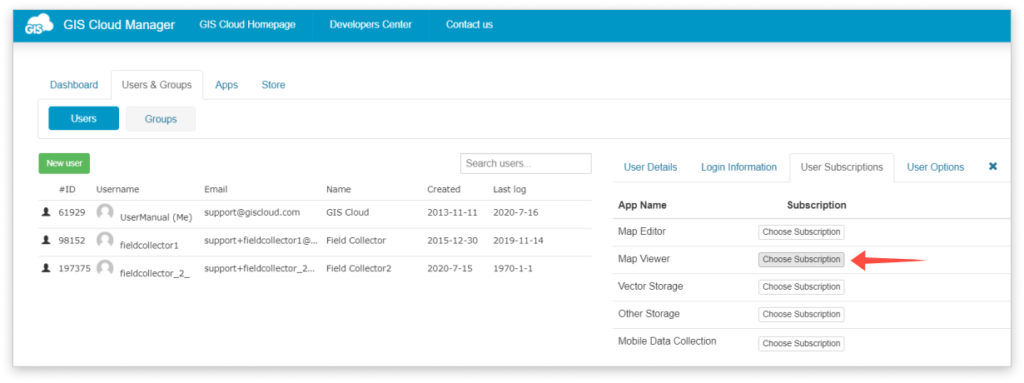The width and height of the screenshot is (1024, 383).
Task: Click the person icon for user 98152
Action: 46,240
